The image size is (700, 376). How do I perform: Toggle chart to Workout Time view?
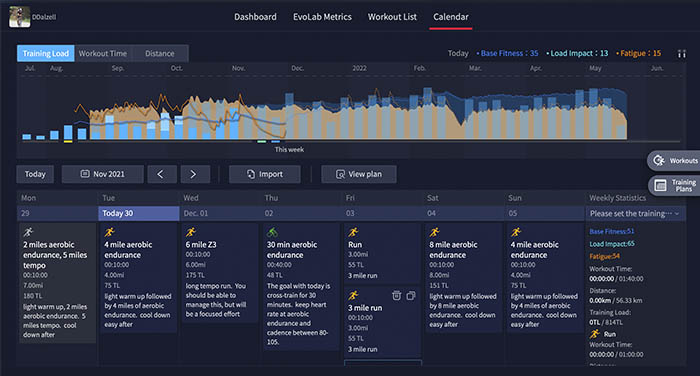tap(103, 53)
